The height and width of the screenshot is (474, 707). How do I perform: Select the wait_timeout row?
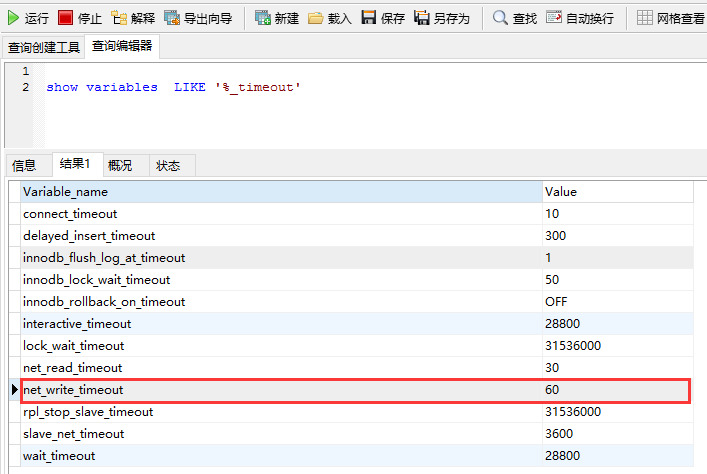coord(60,456)
